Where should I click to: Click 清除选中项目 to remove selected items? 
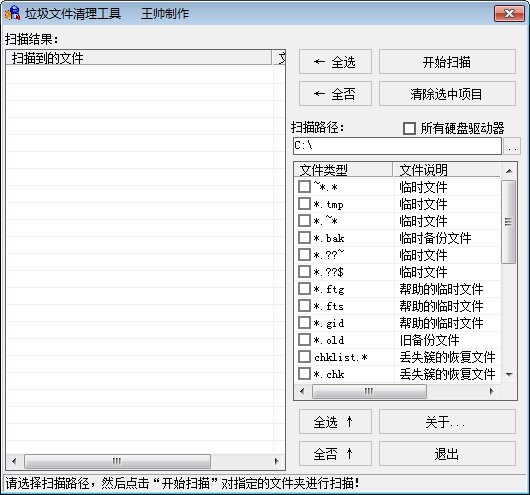click(447, 93)
